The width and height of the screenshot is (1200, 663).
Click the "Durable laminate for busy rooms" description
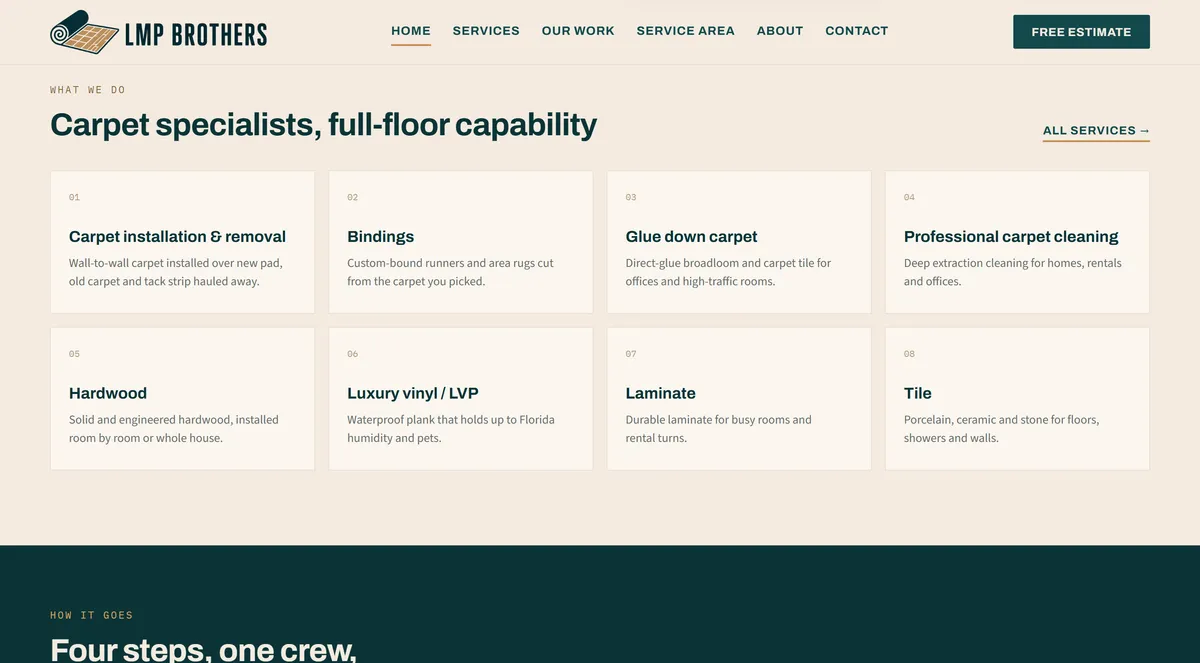pos(719,429)
